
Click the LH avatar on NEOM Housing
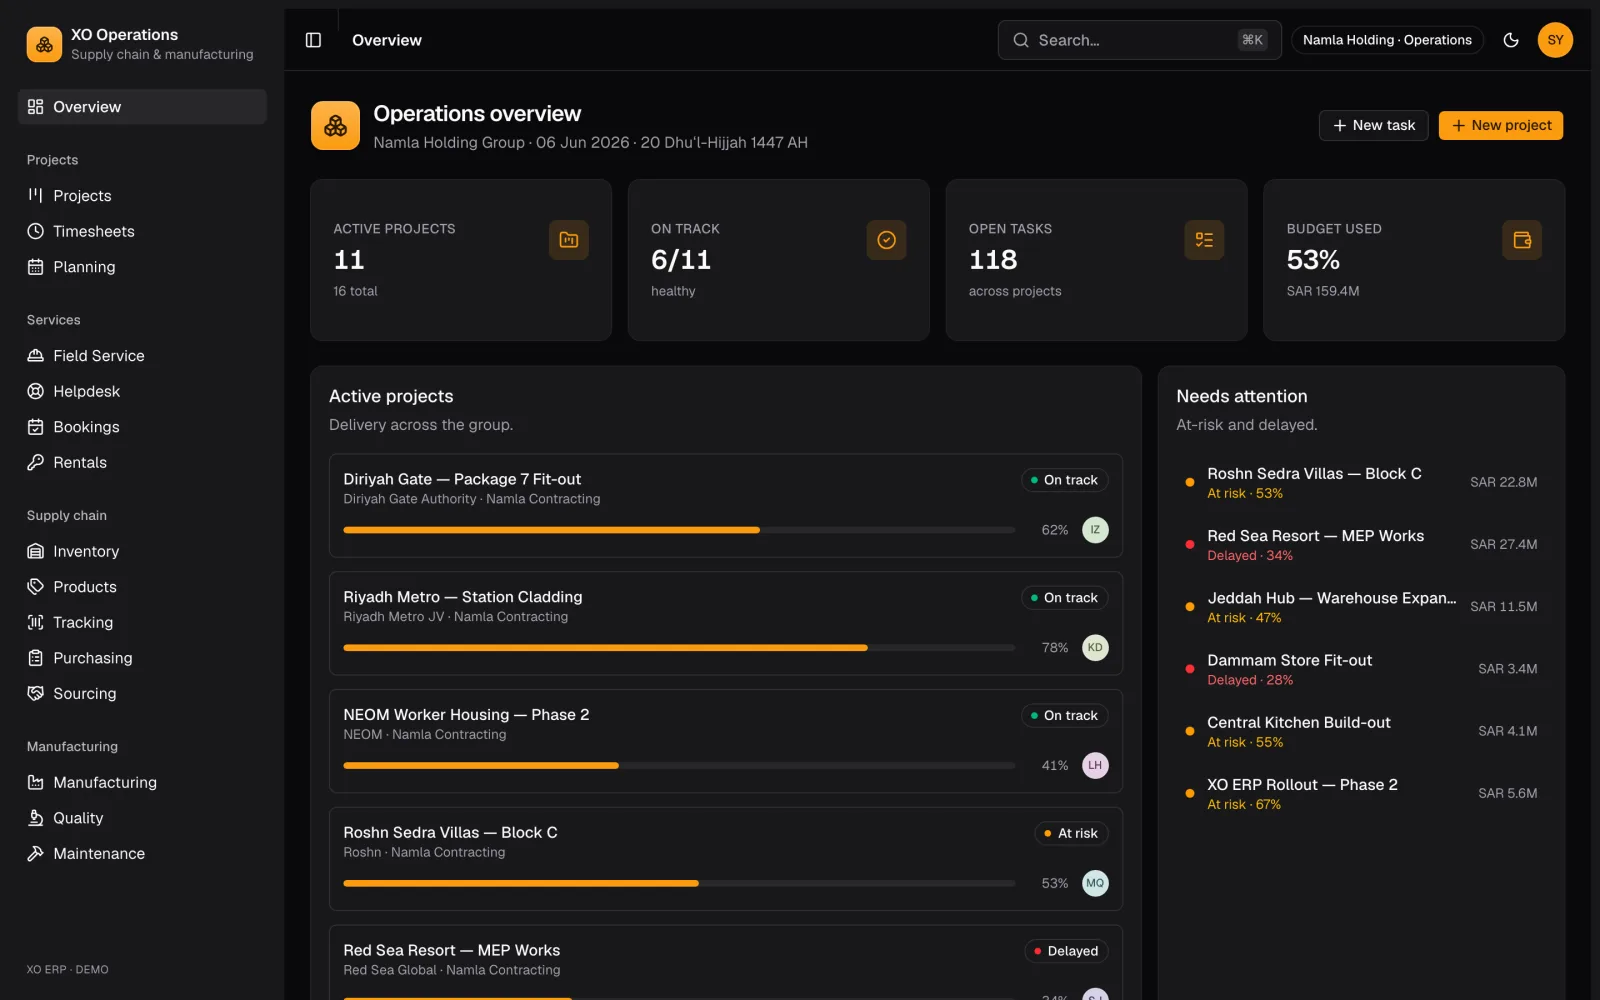1095,766
